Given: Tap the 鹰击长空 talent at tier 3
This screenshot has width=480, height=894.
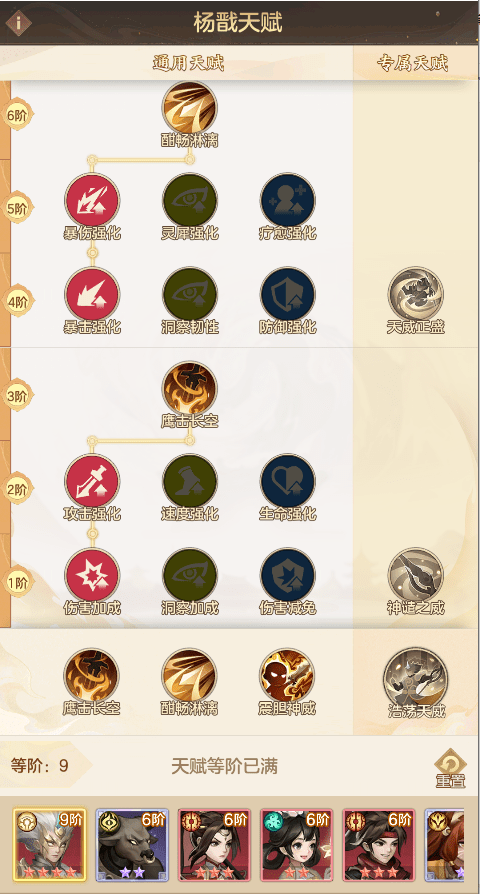Looking at the screenshot, I should tap(190, 389).
